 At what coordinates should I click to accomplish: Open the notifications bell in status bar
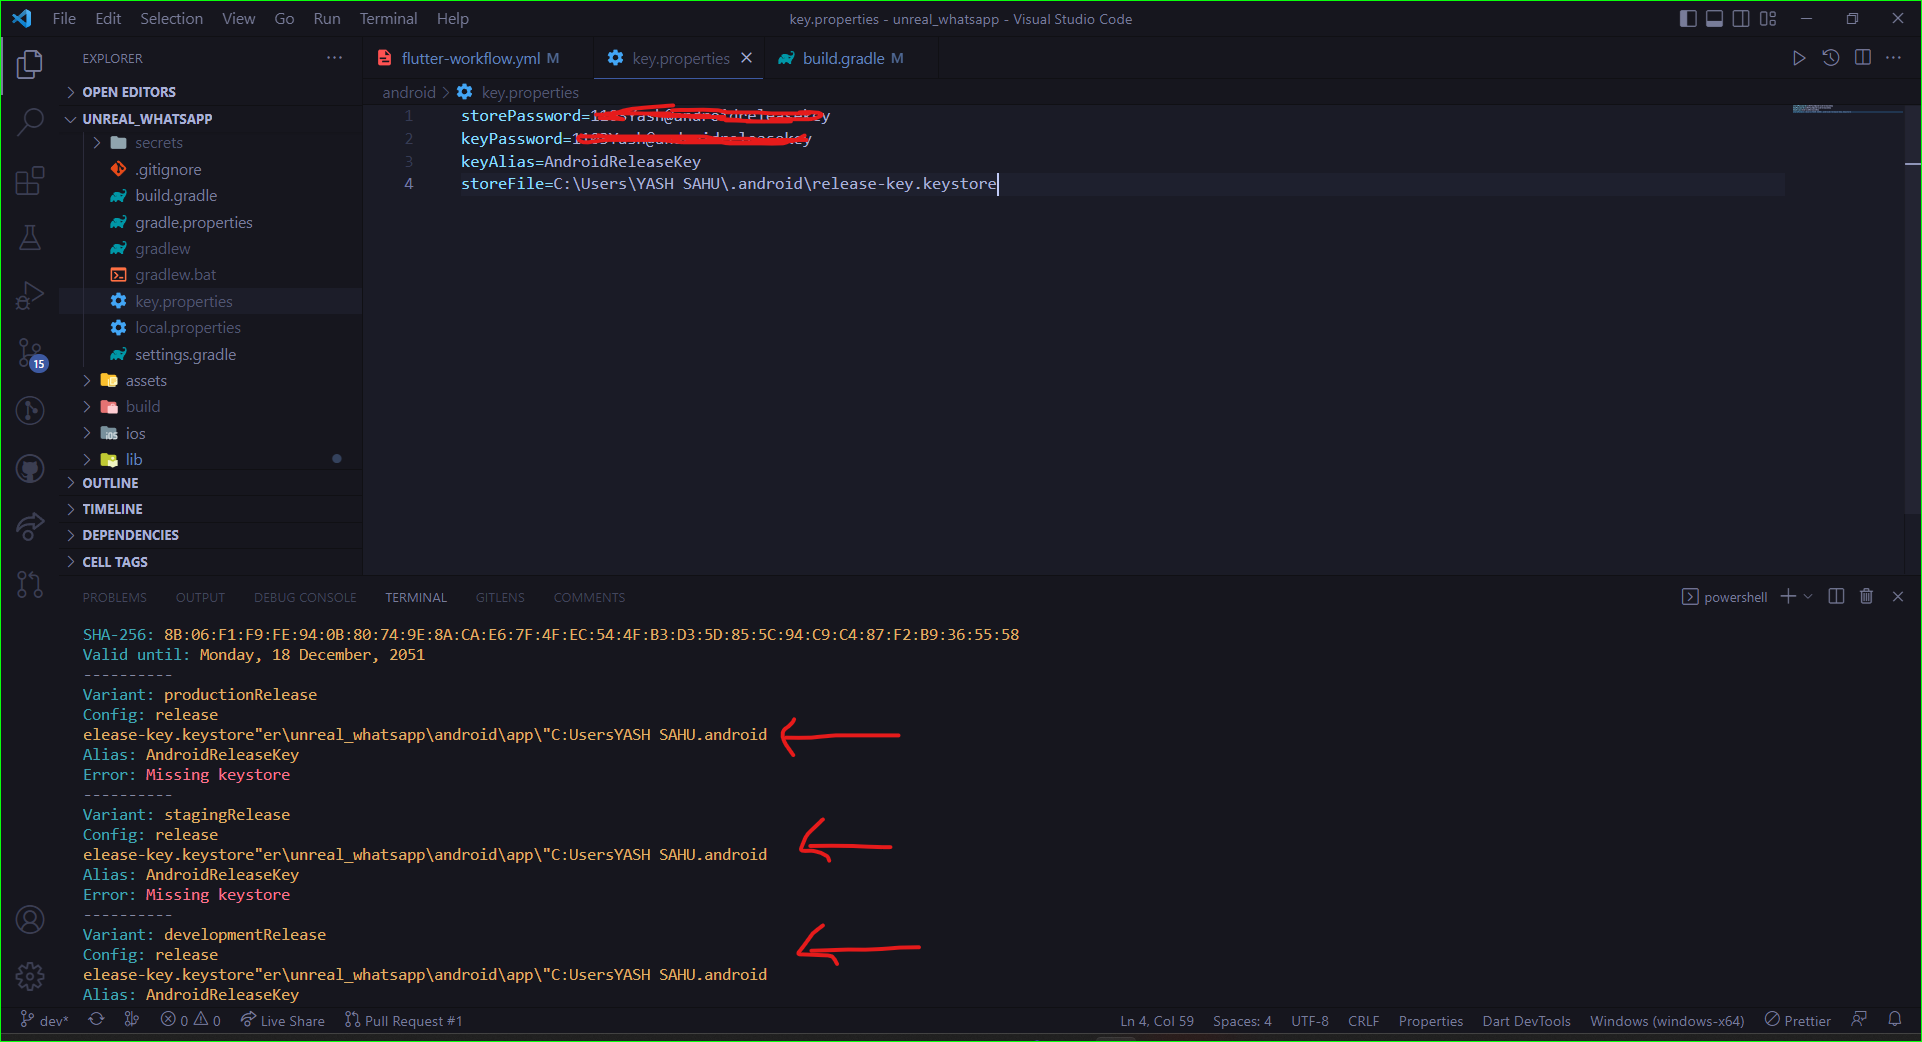(x=1895, y=1020)
